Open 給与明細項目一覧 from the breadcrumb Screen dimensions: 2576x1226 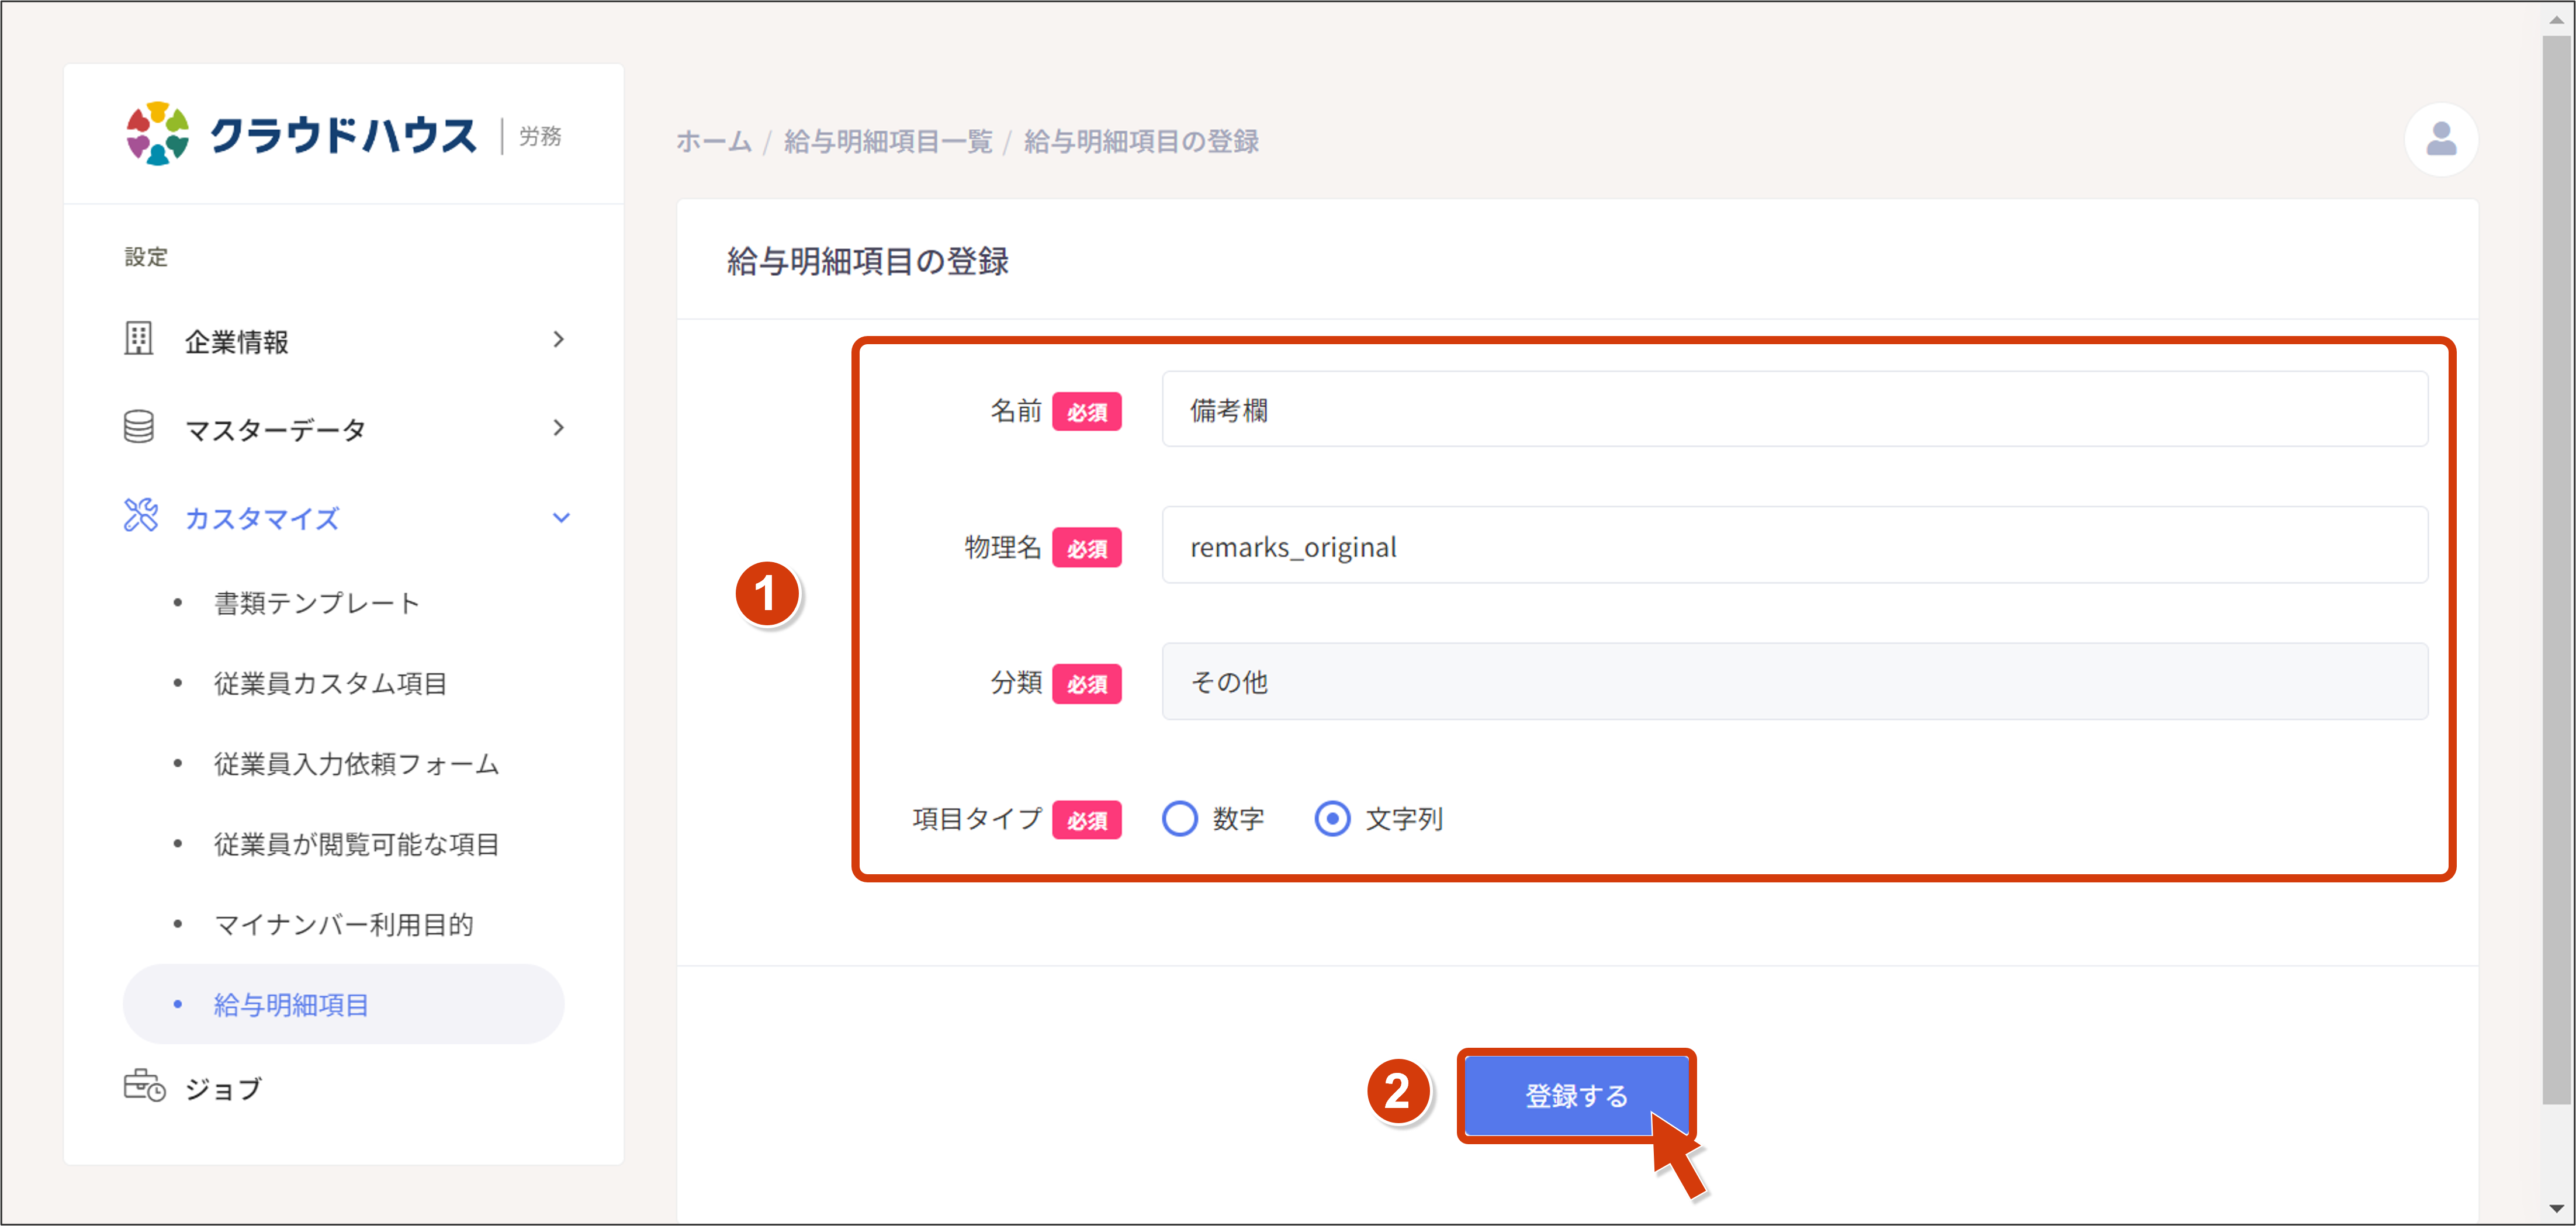coord(888,141)
